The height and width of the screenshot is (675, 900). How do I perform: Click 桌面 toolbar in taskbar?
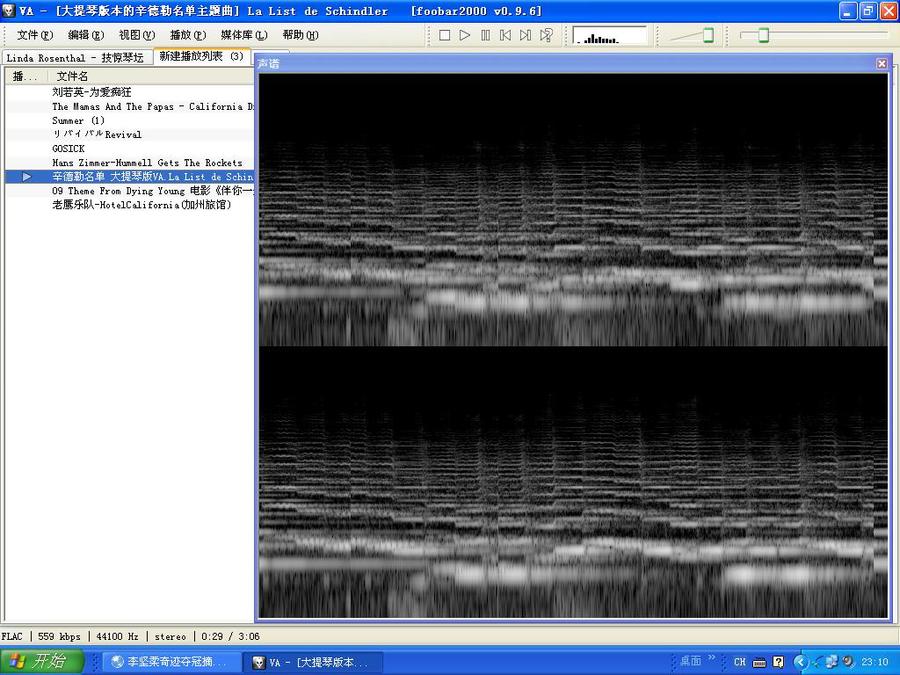[x=690, y=660]
